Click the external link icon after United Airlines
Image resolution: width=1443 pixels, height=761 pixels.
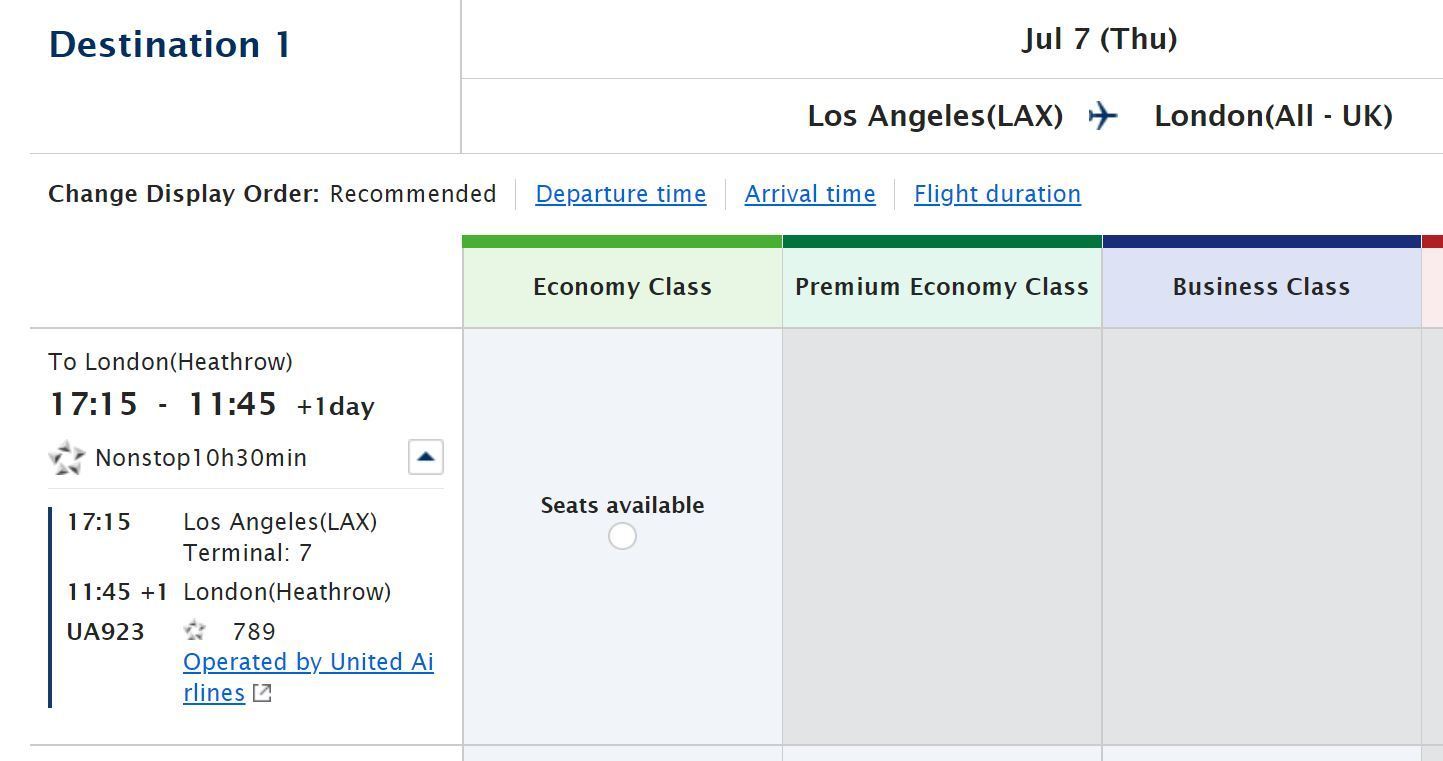(x=262, y=693)
